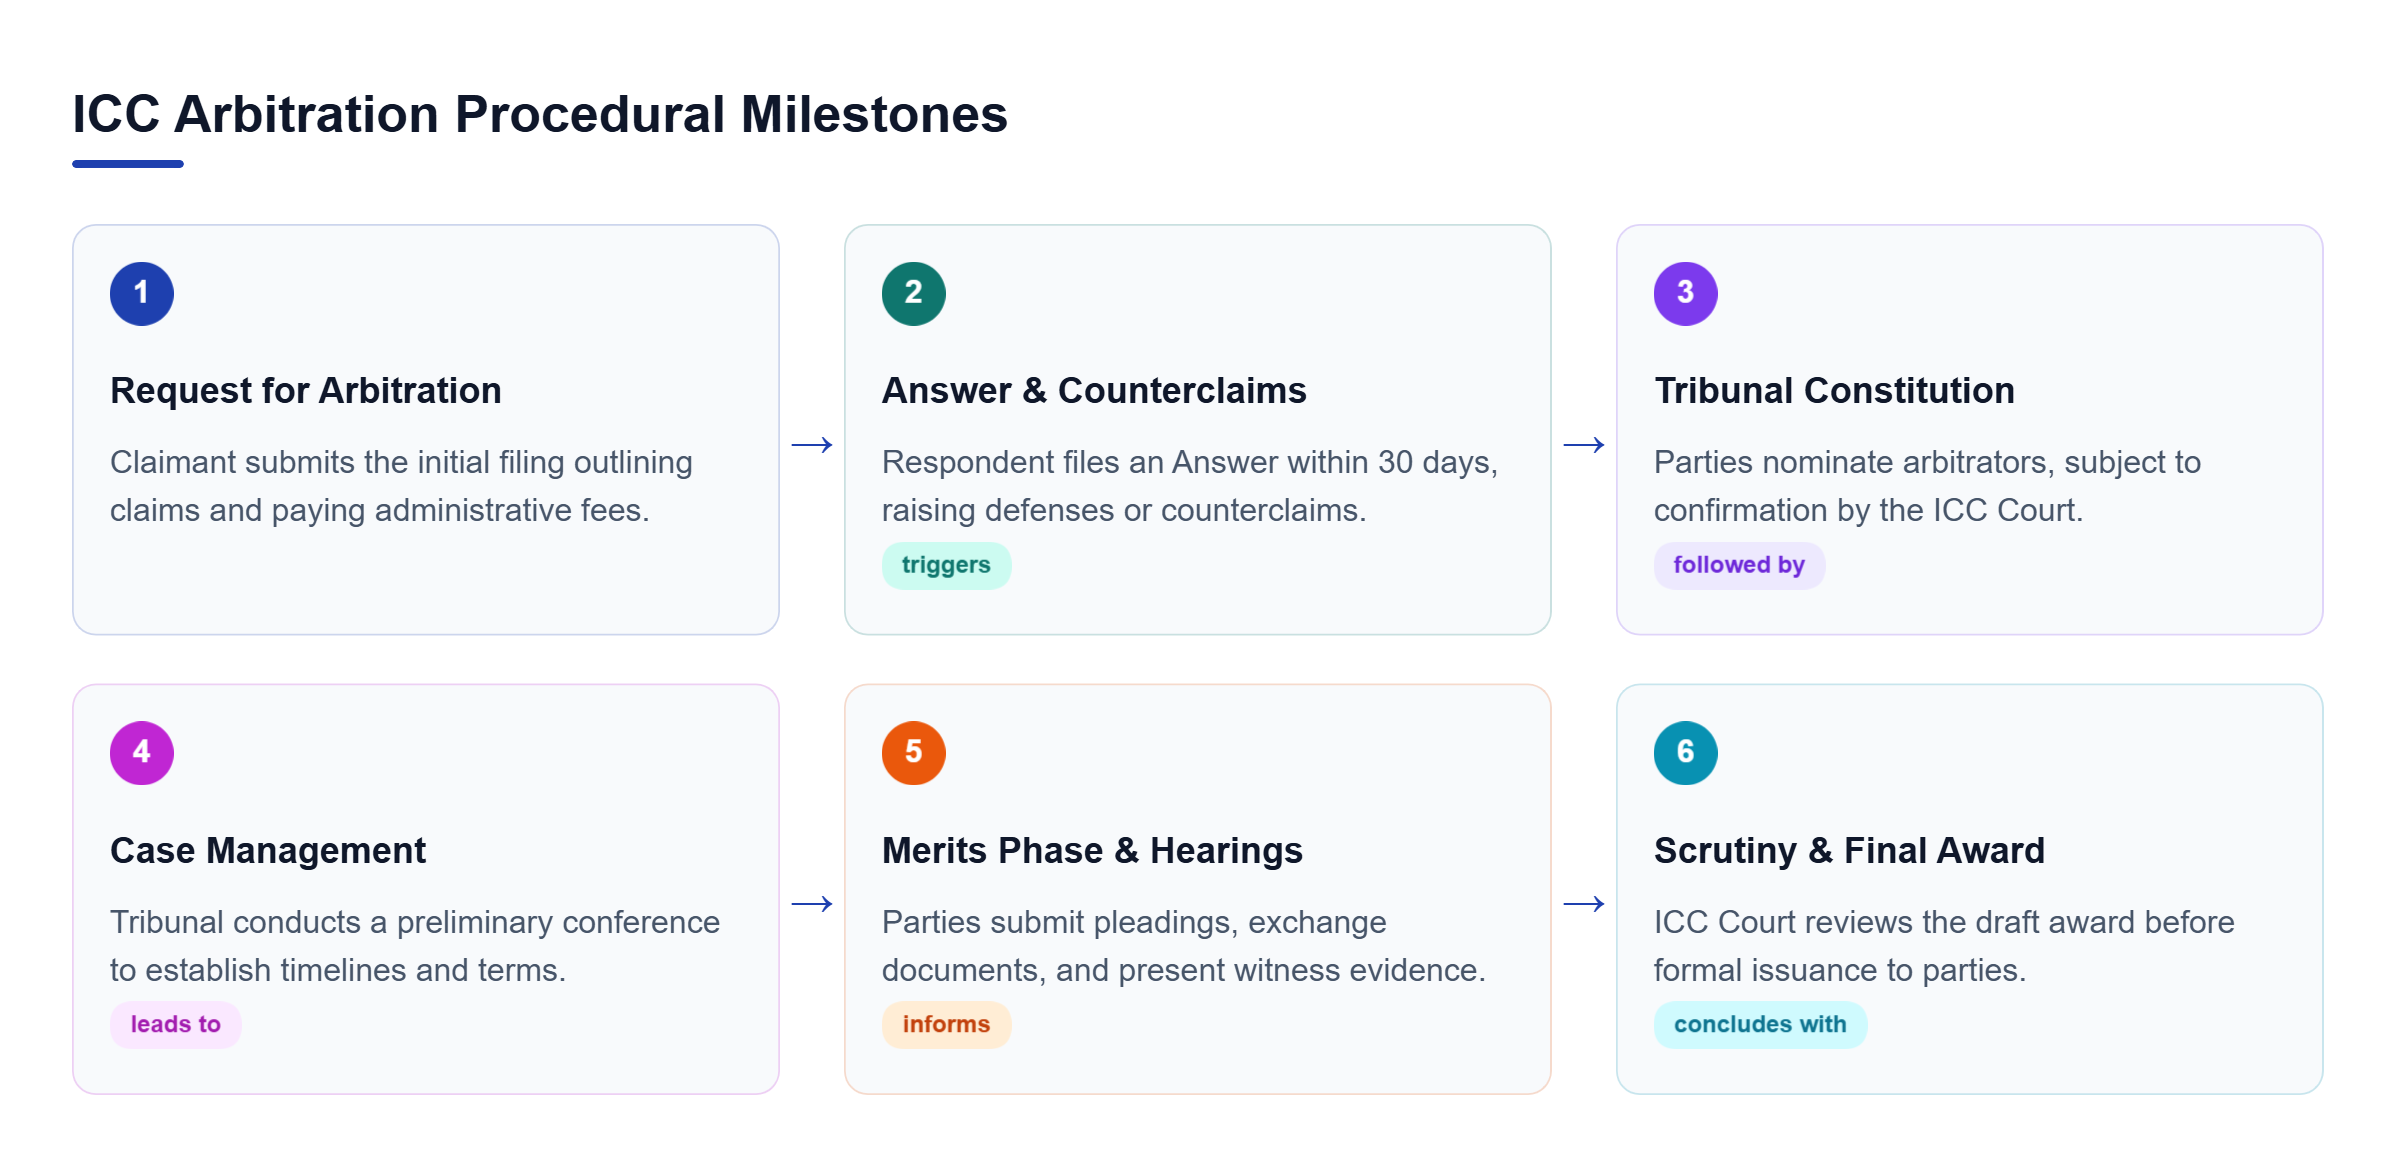Click the 'triggers' tag
The image size is (2400, 1168).
[946, 565]
